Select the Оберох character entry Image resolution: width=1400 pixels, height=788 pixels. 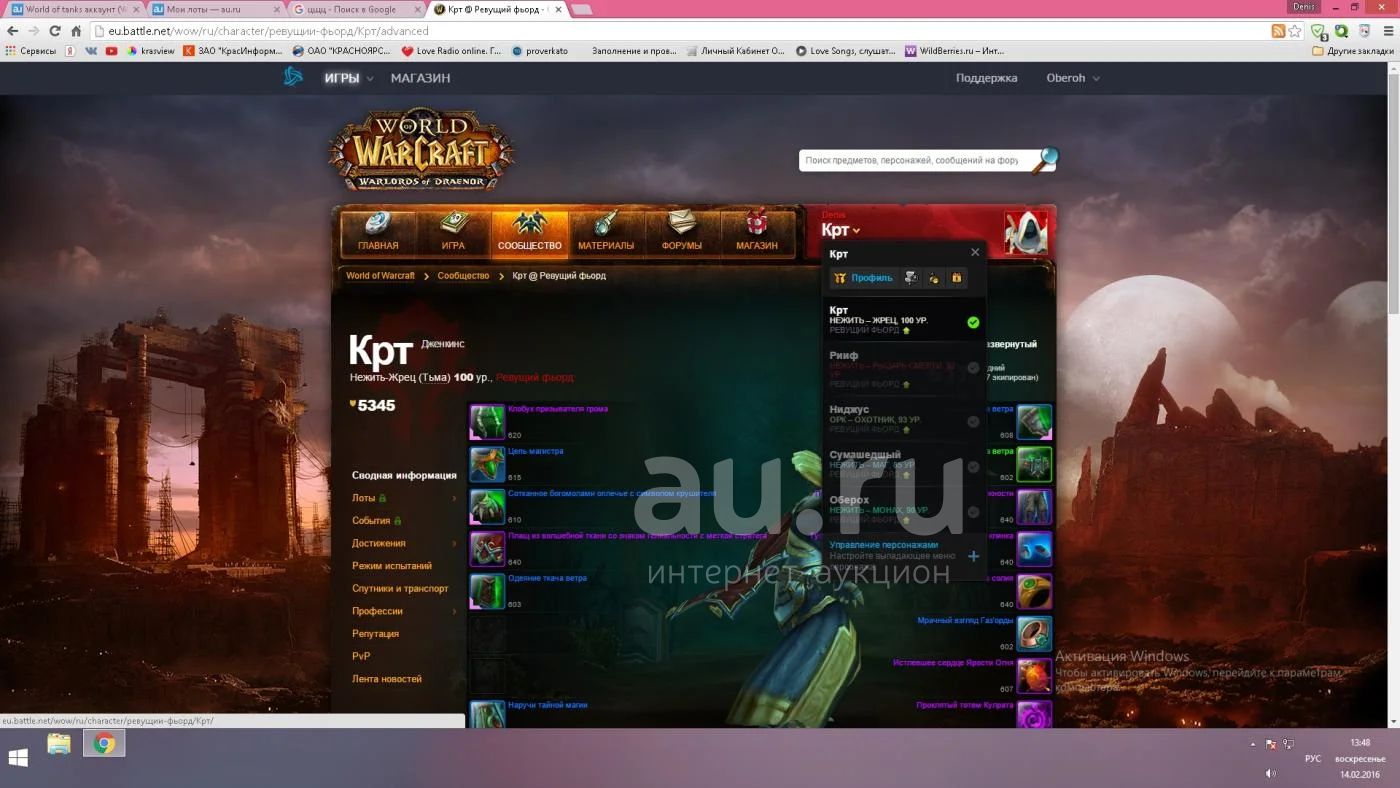coord(904,511)
